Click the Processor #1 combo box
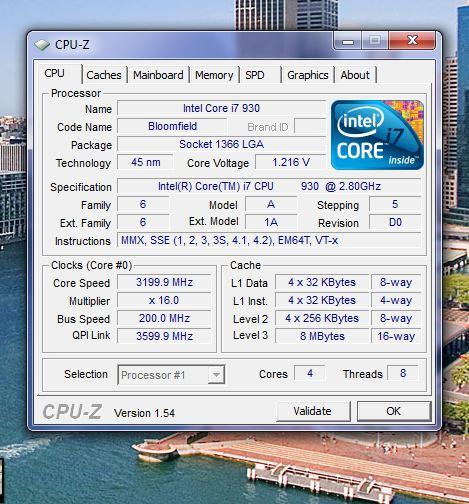This screenshot has width=469, height=504. (x=171, y=375)
